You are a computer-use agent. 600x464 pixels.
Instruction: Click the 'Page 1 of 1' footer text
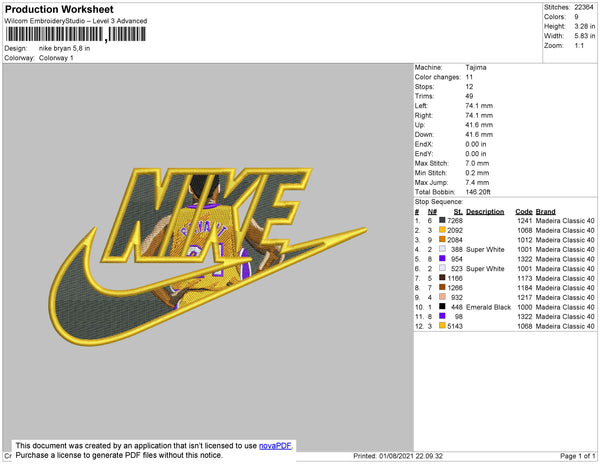[x=577, y=456]
